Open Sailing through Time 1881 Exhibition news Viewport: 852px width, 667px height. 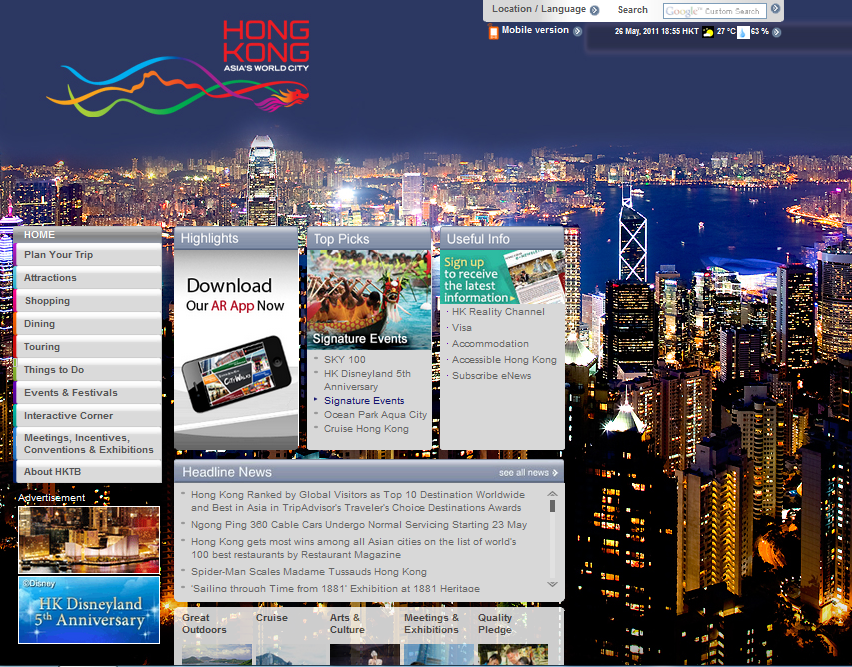point(335,589)
